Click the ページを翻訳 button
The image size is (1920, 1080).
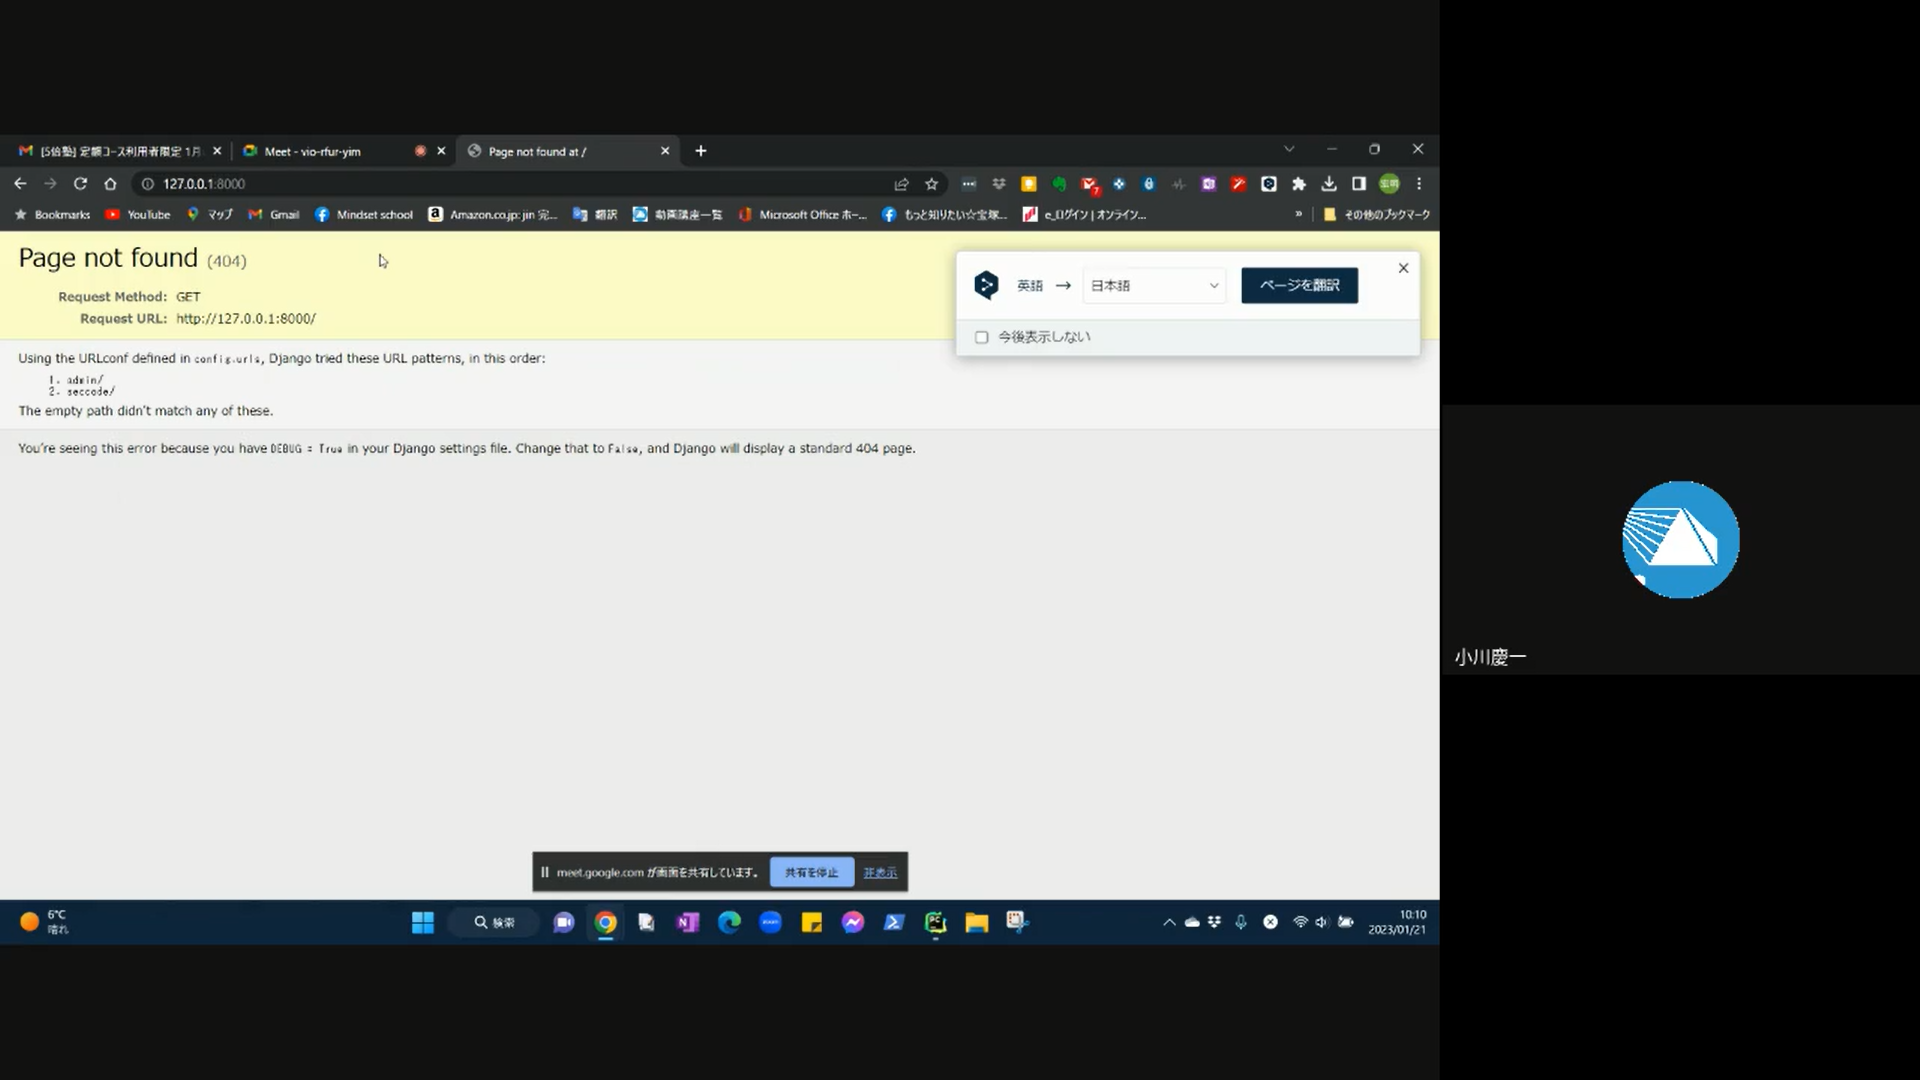(x=1299, y=286)
